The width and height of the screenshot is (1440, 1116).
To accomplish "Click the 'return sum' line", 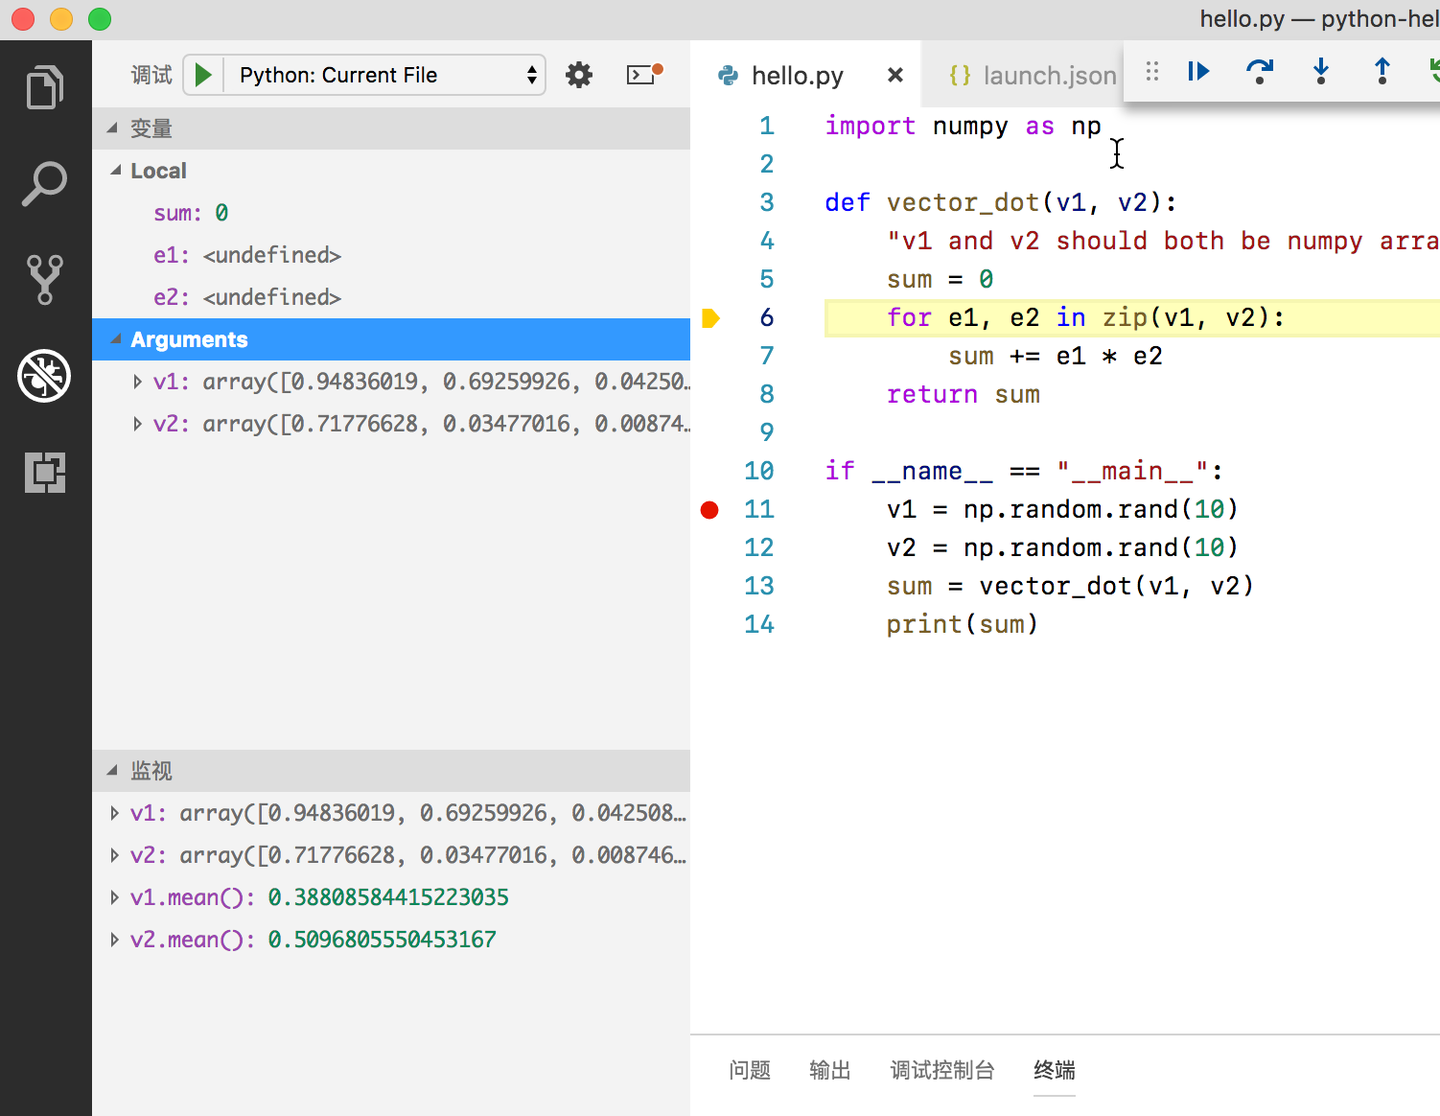I will [x=963, y=395].
